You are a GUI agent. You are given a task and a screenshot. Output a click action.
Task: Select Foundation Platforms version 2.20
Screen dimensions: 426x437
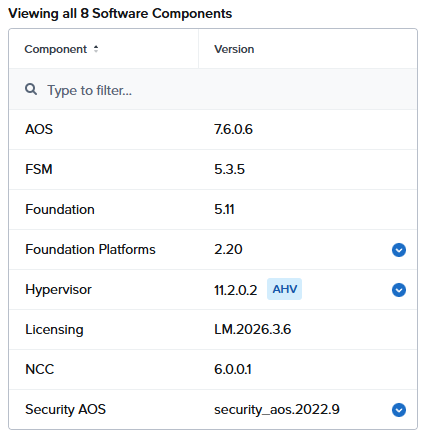pos(228,249)
